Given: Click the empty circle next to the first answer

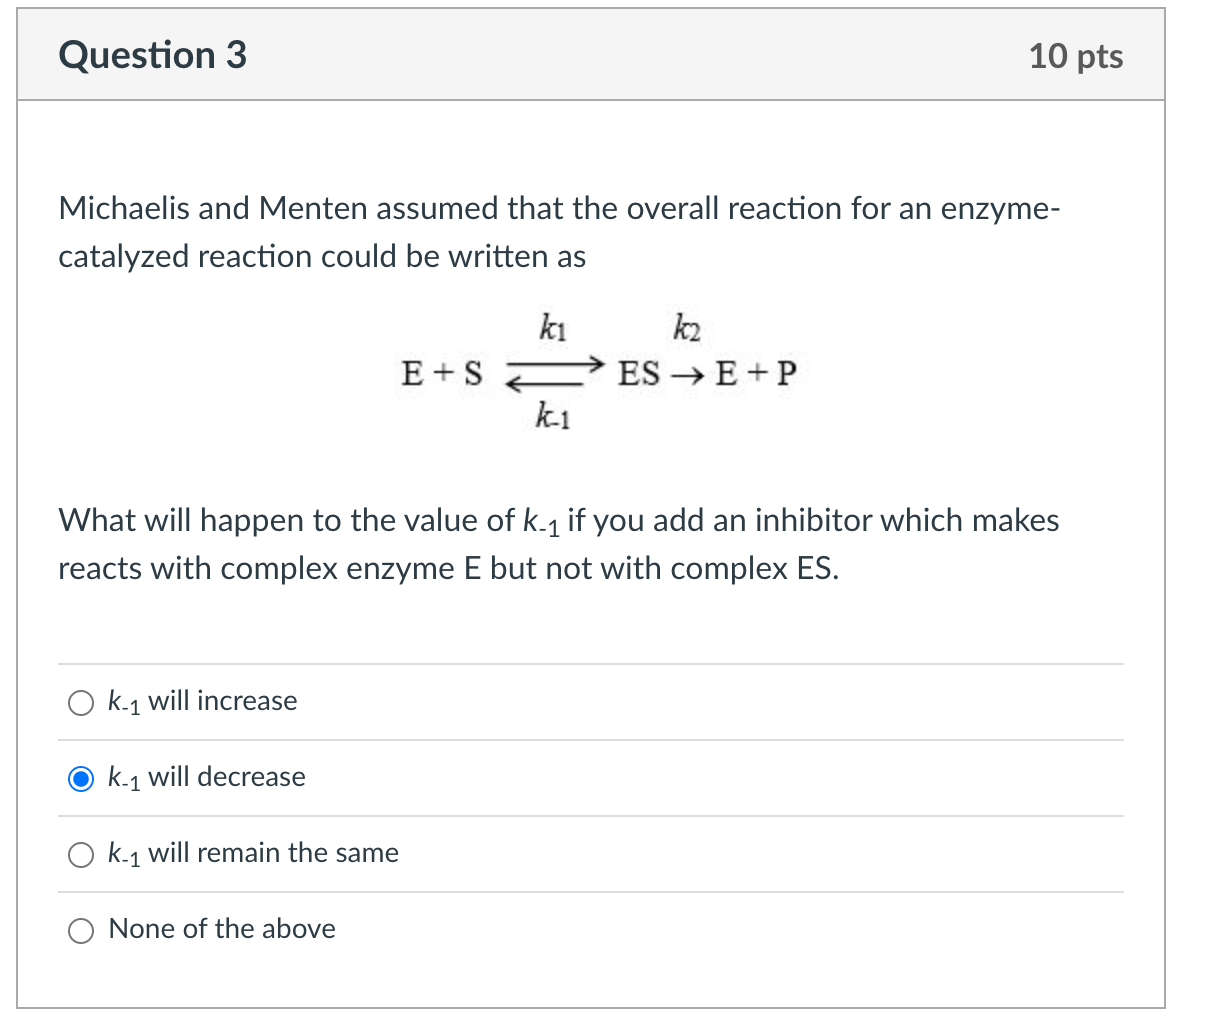Looking at the screenshot, I should [81, 702].
